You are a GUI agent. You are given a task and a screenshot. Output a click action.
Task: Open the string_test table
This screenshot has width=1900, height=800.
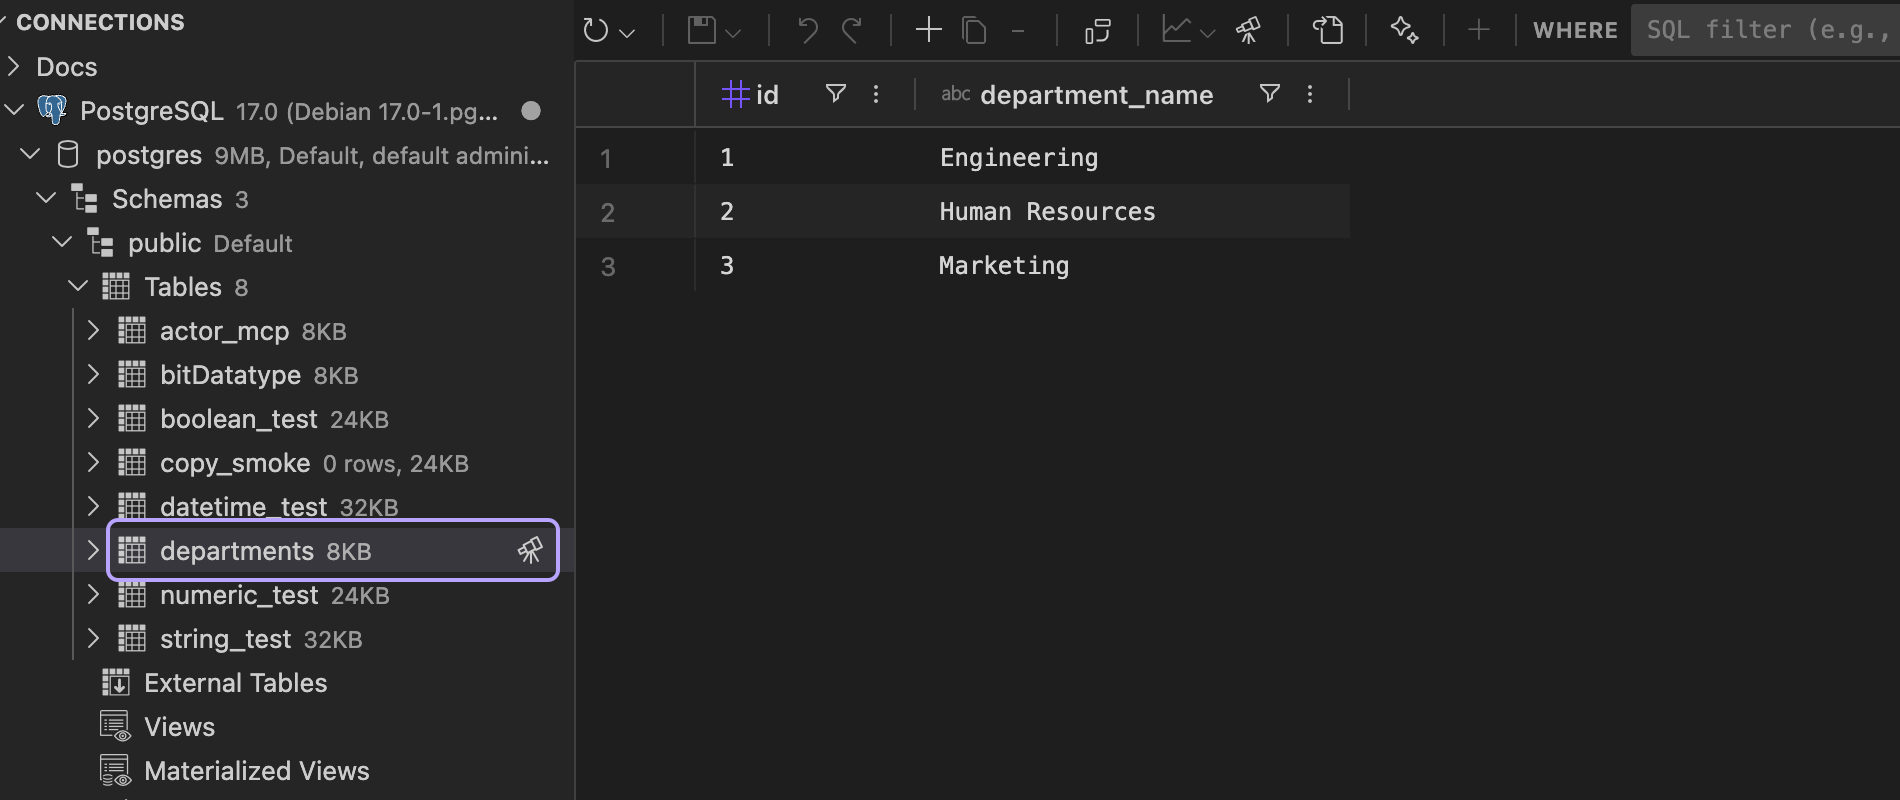(225, 639)
